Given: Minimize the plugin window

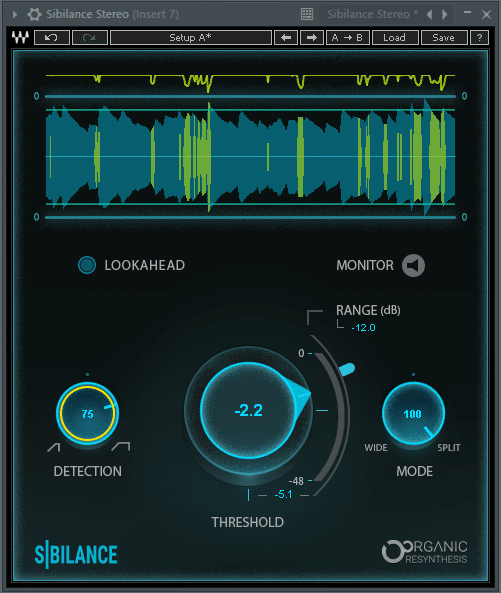Looking at the screenshot, I should (x=467, y=13).
